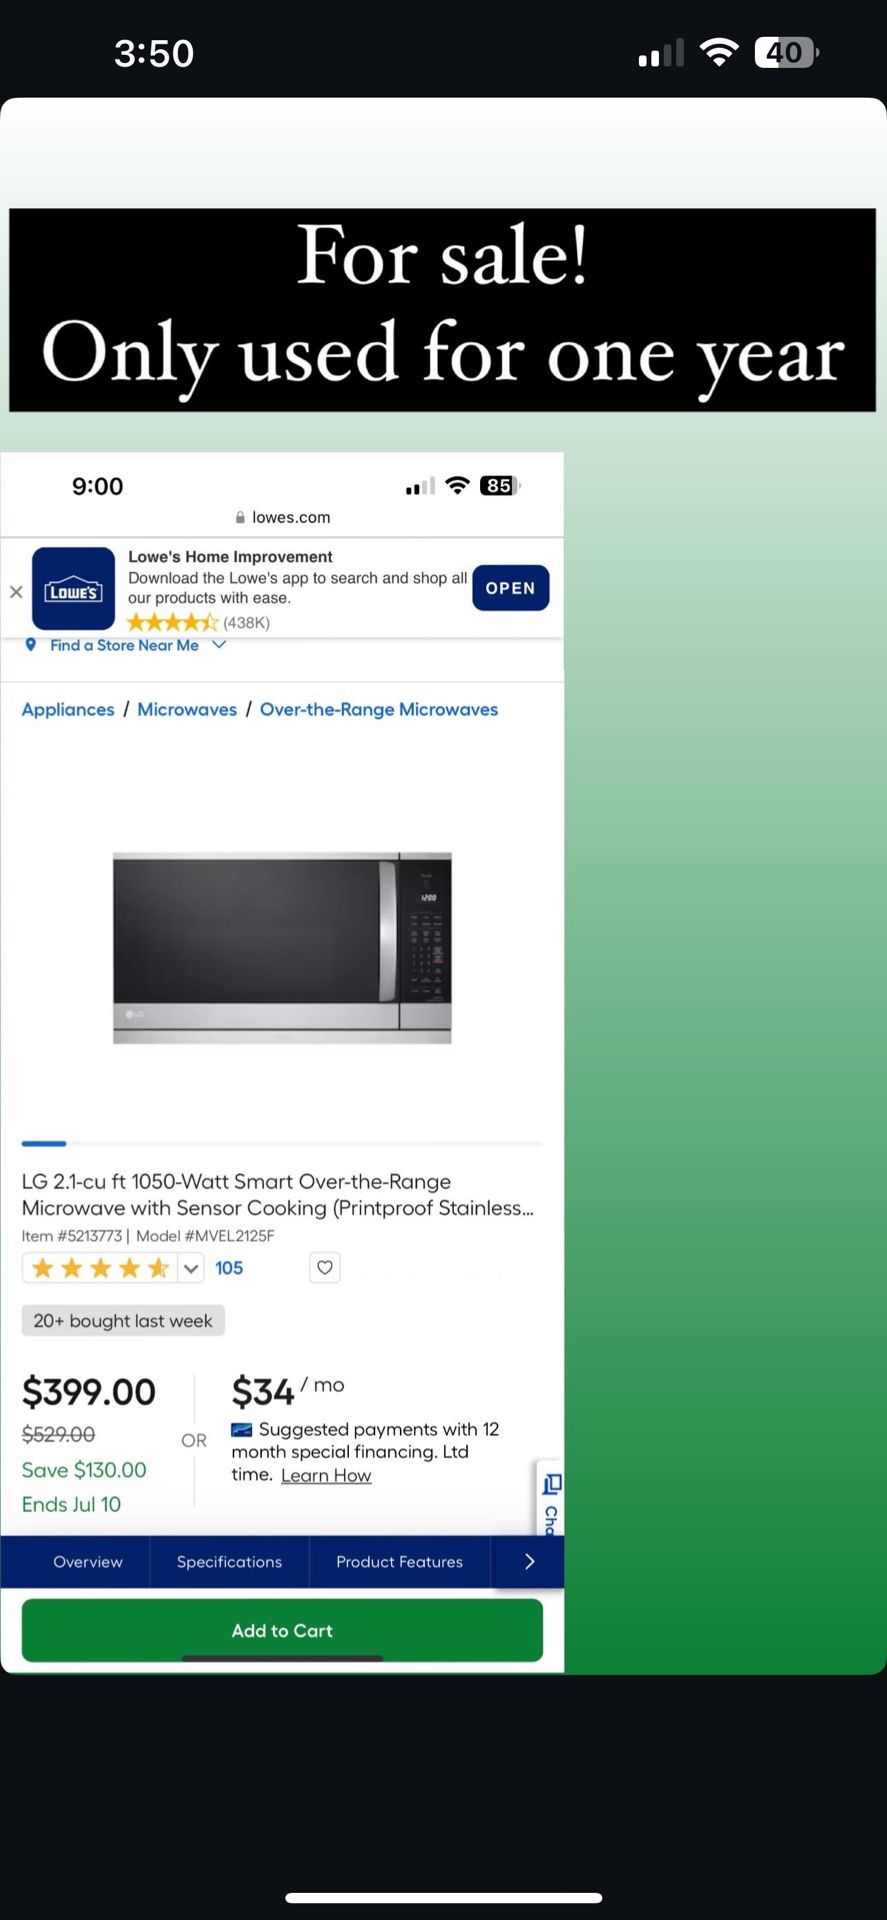This screenshot has height=1920, width=887.
Task: Open Over-the-Range Microwaves breadcrumb
Action: 379,709
